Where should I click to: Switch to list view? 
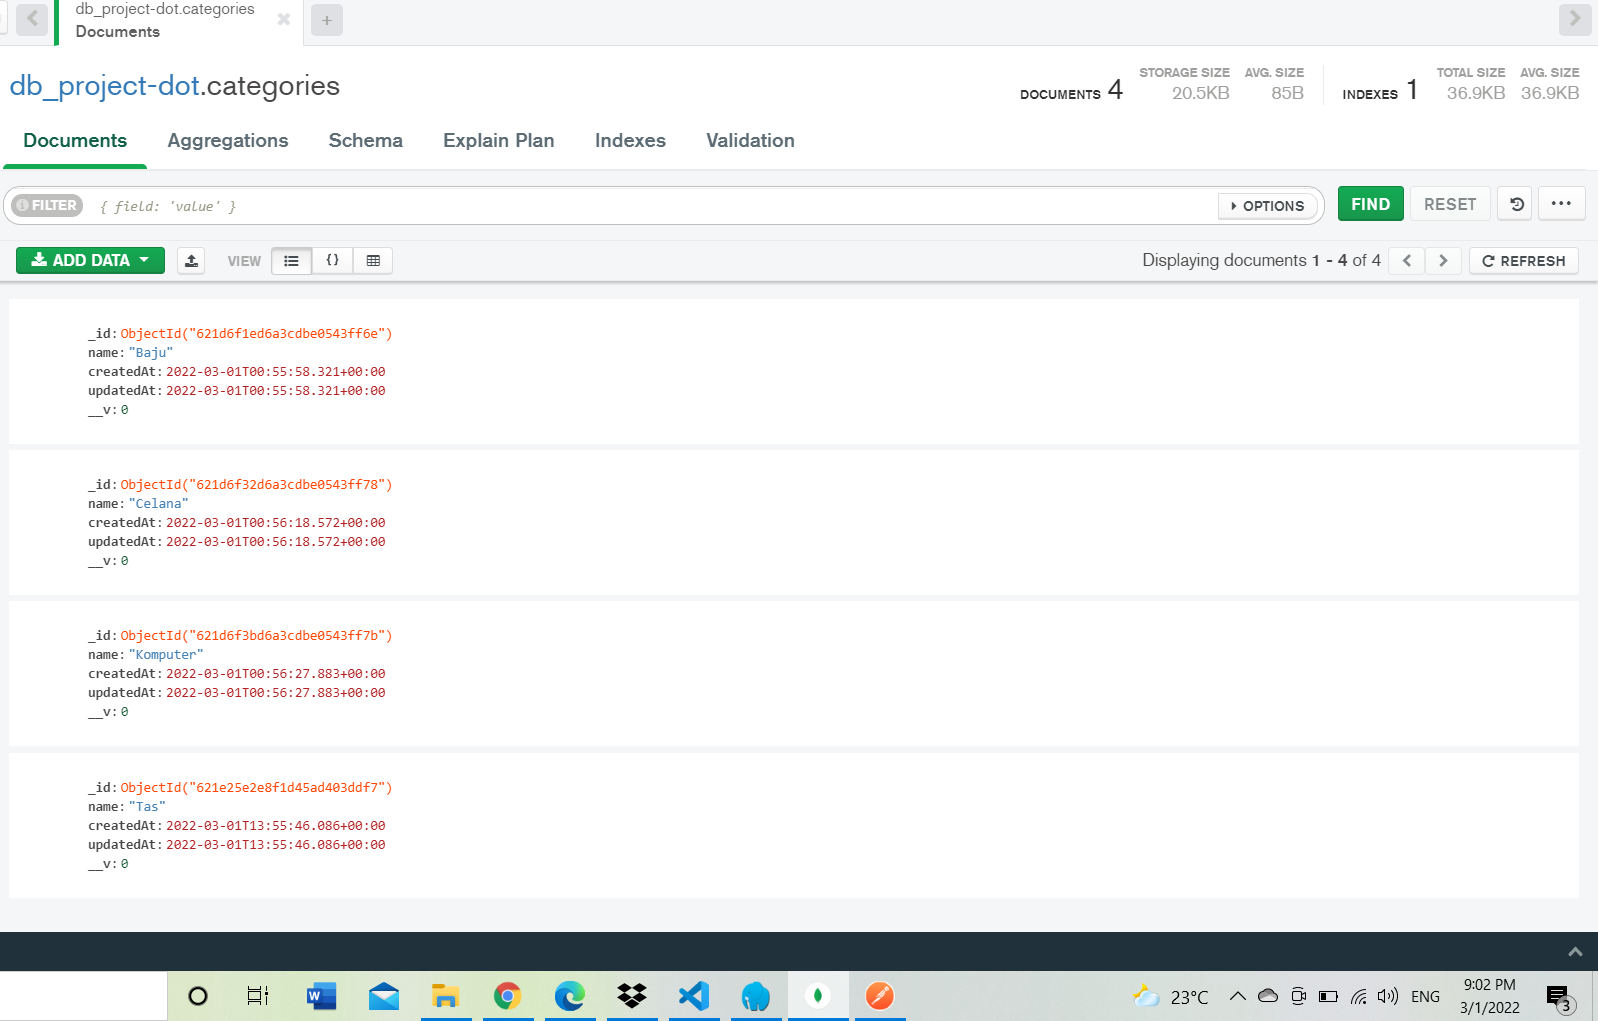tap(291, 261)
